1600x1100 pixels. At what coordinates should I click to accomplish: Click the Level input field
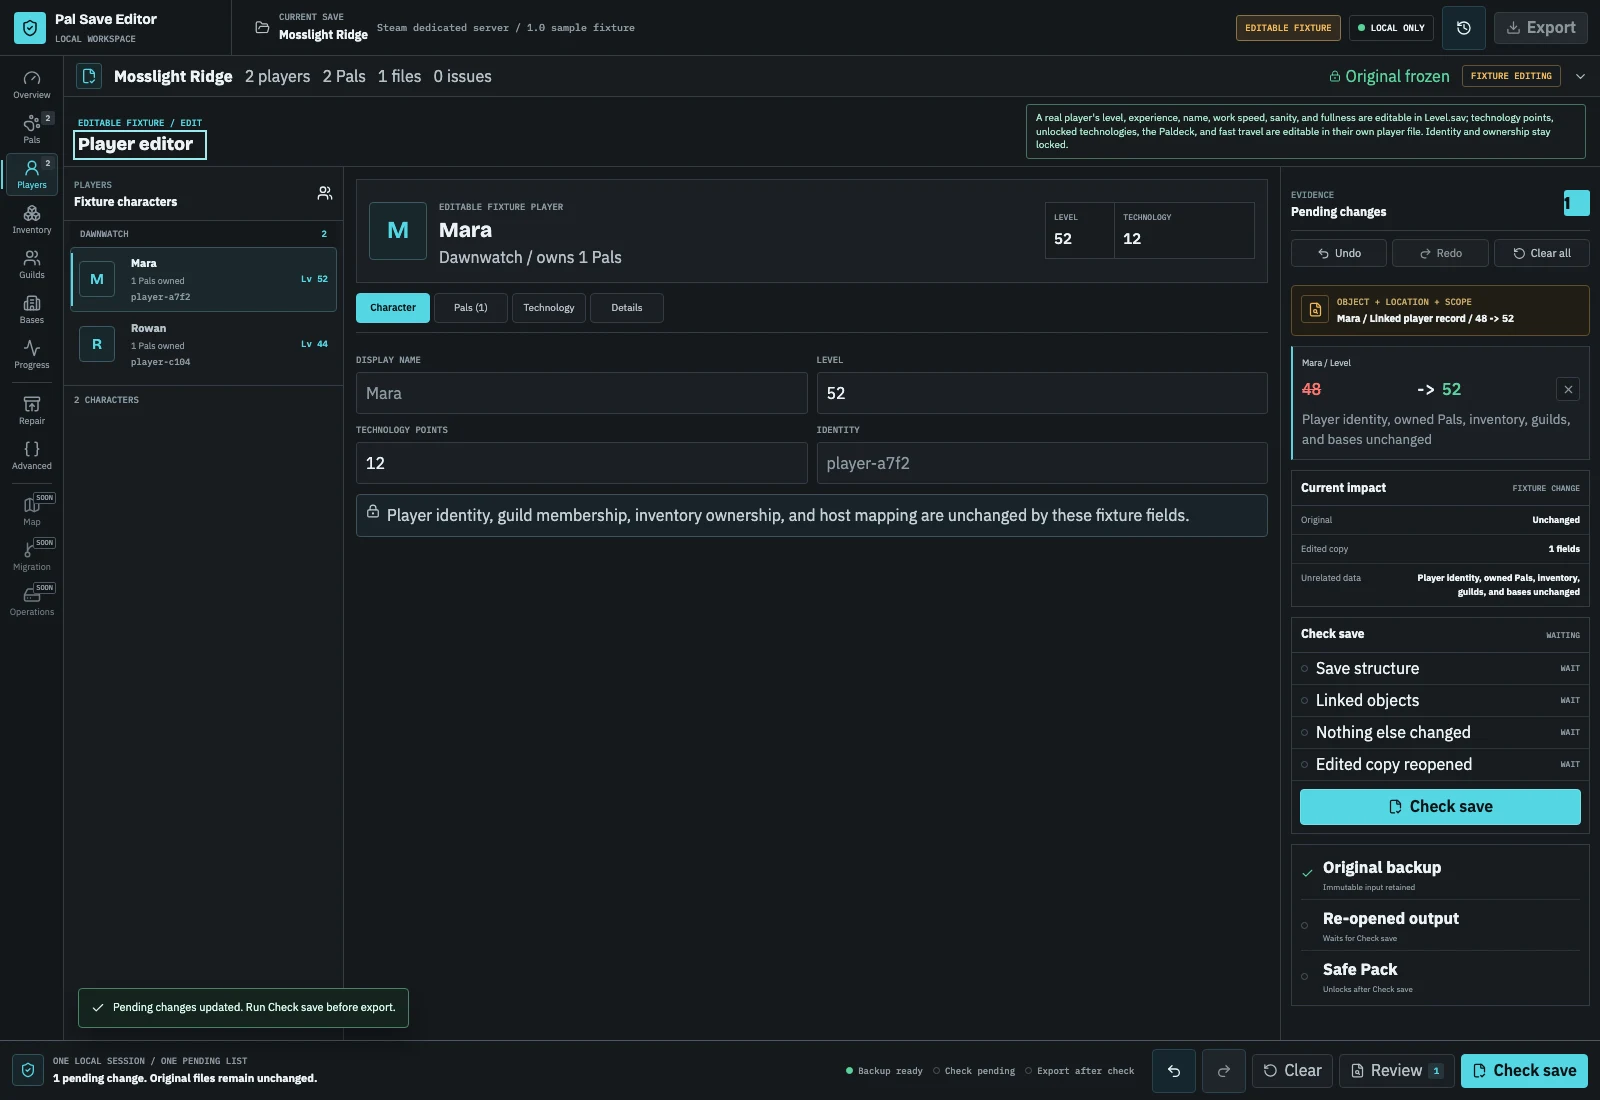[1042, 393]
